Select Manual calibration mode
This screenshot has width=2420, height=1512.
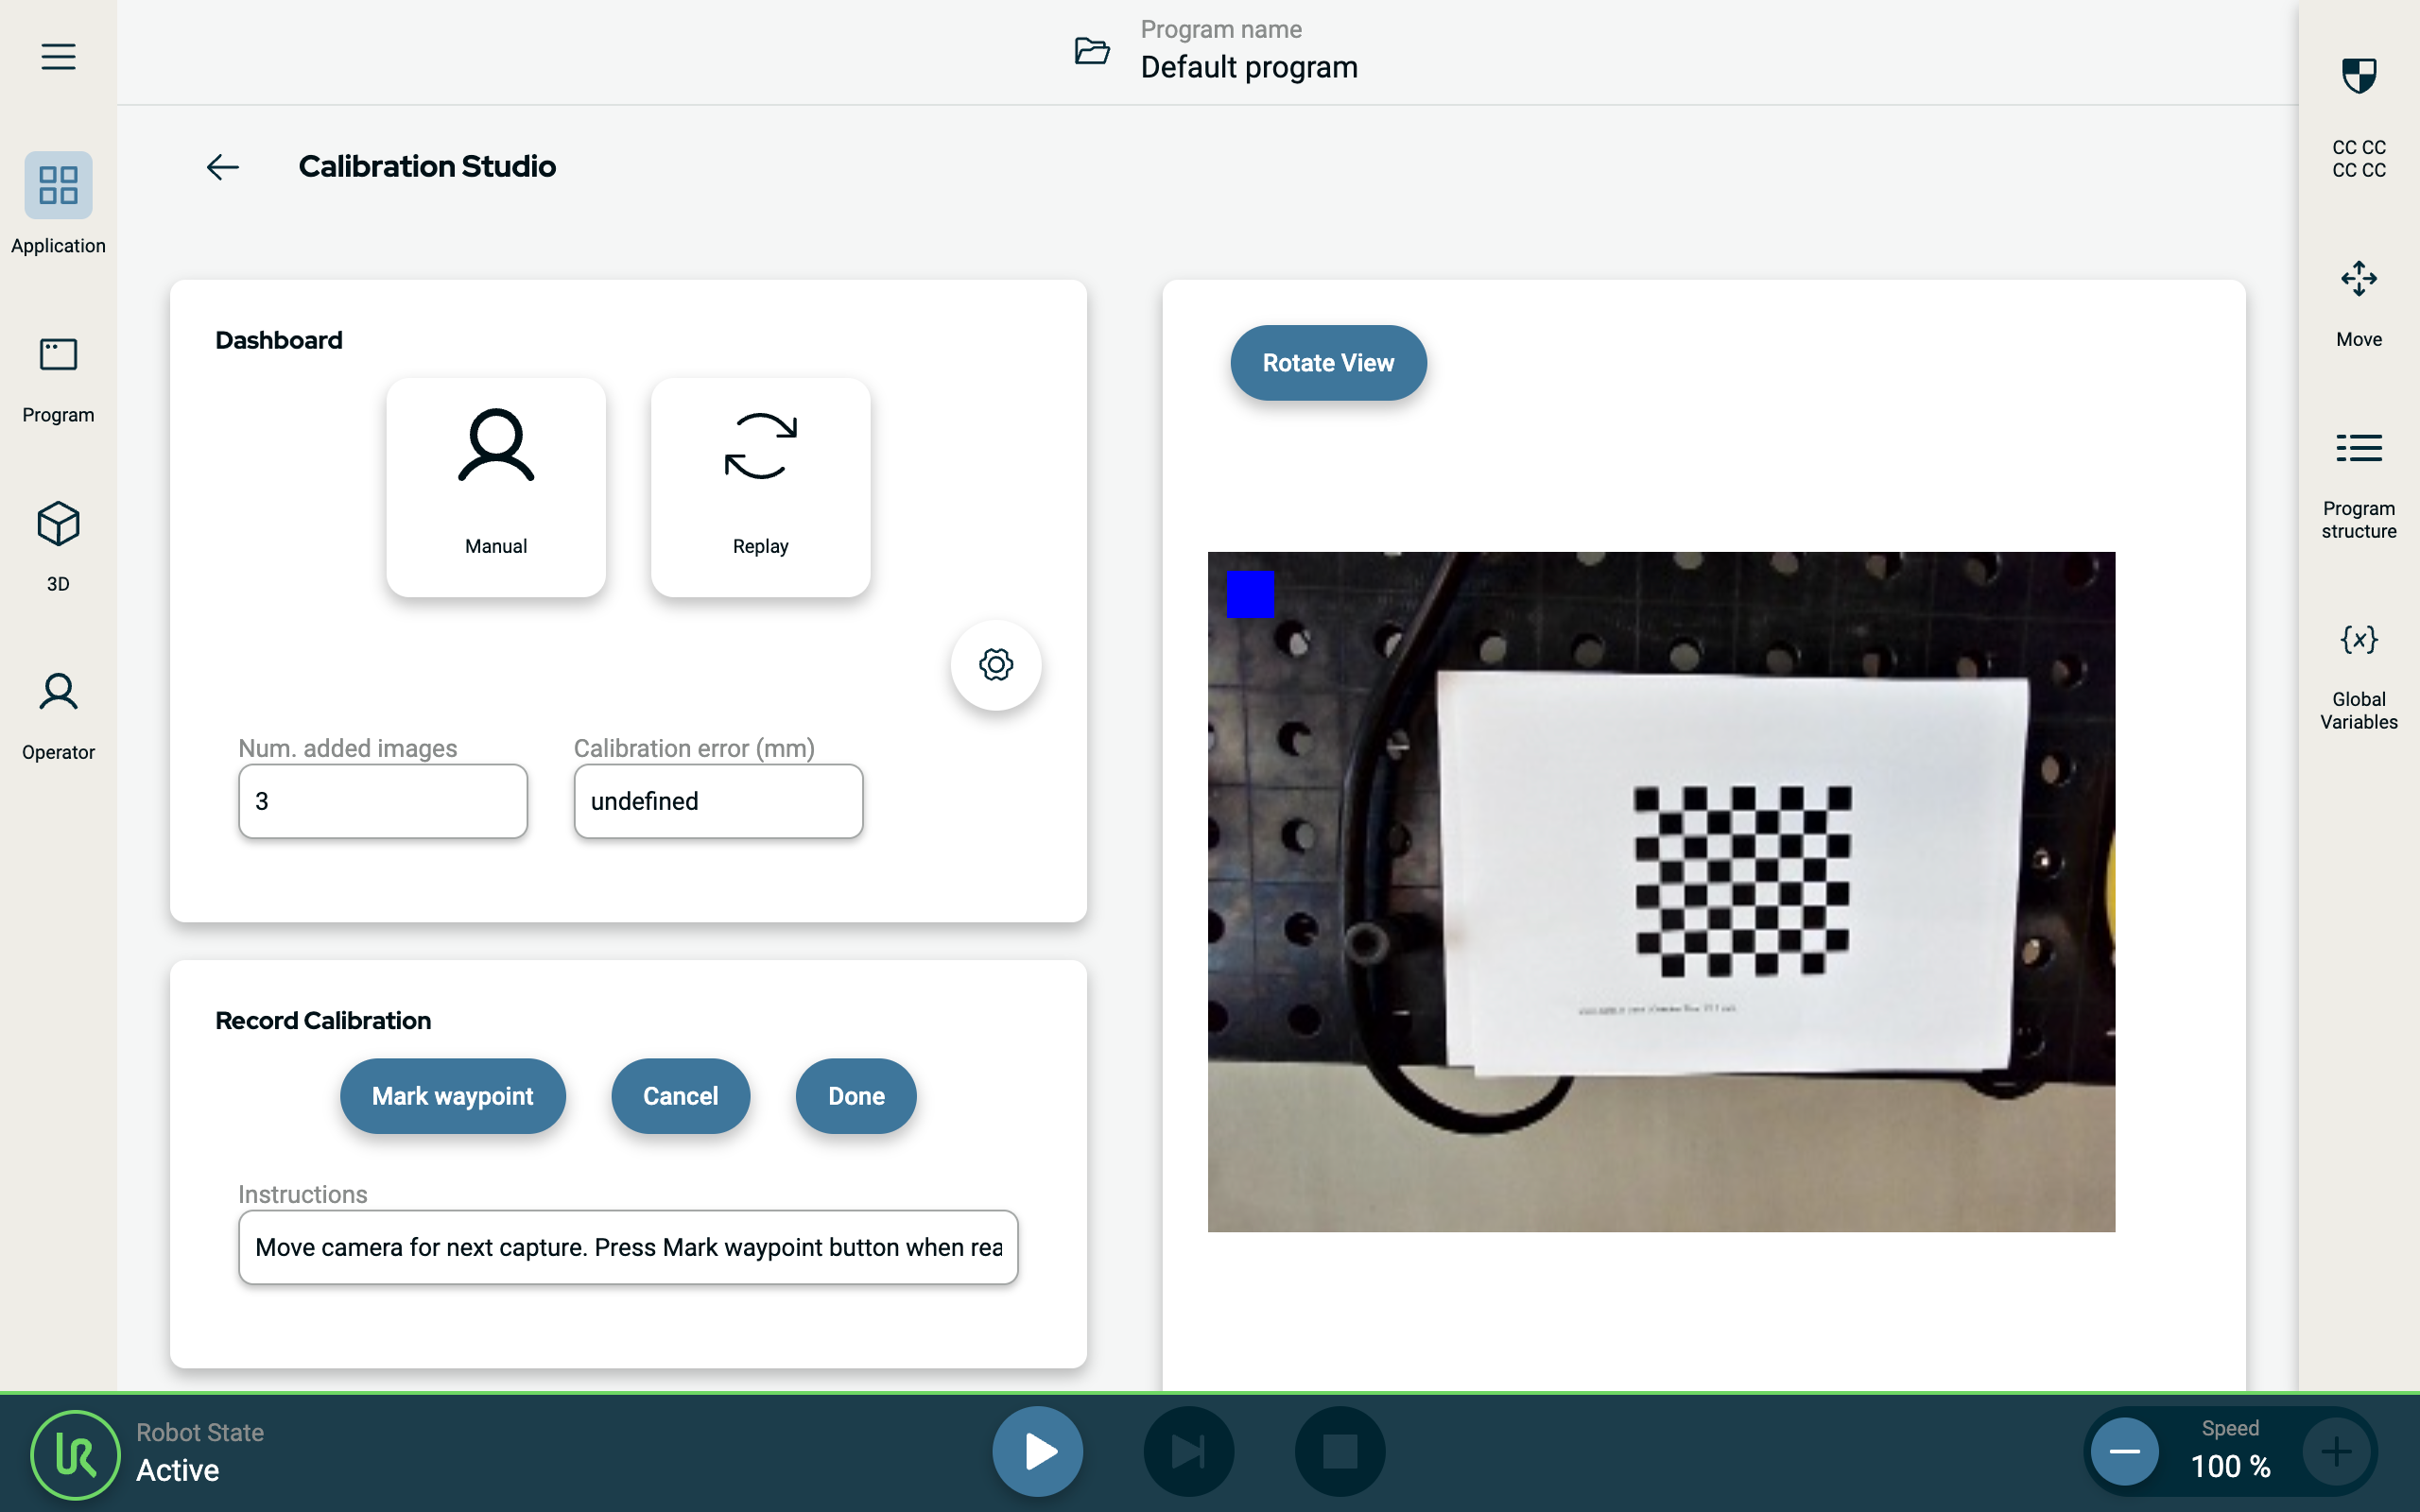click(x=496, y=487)
